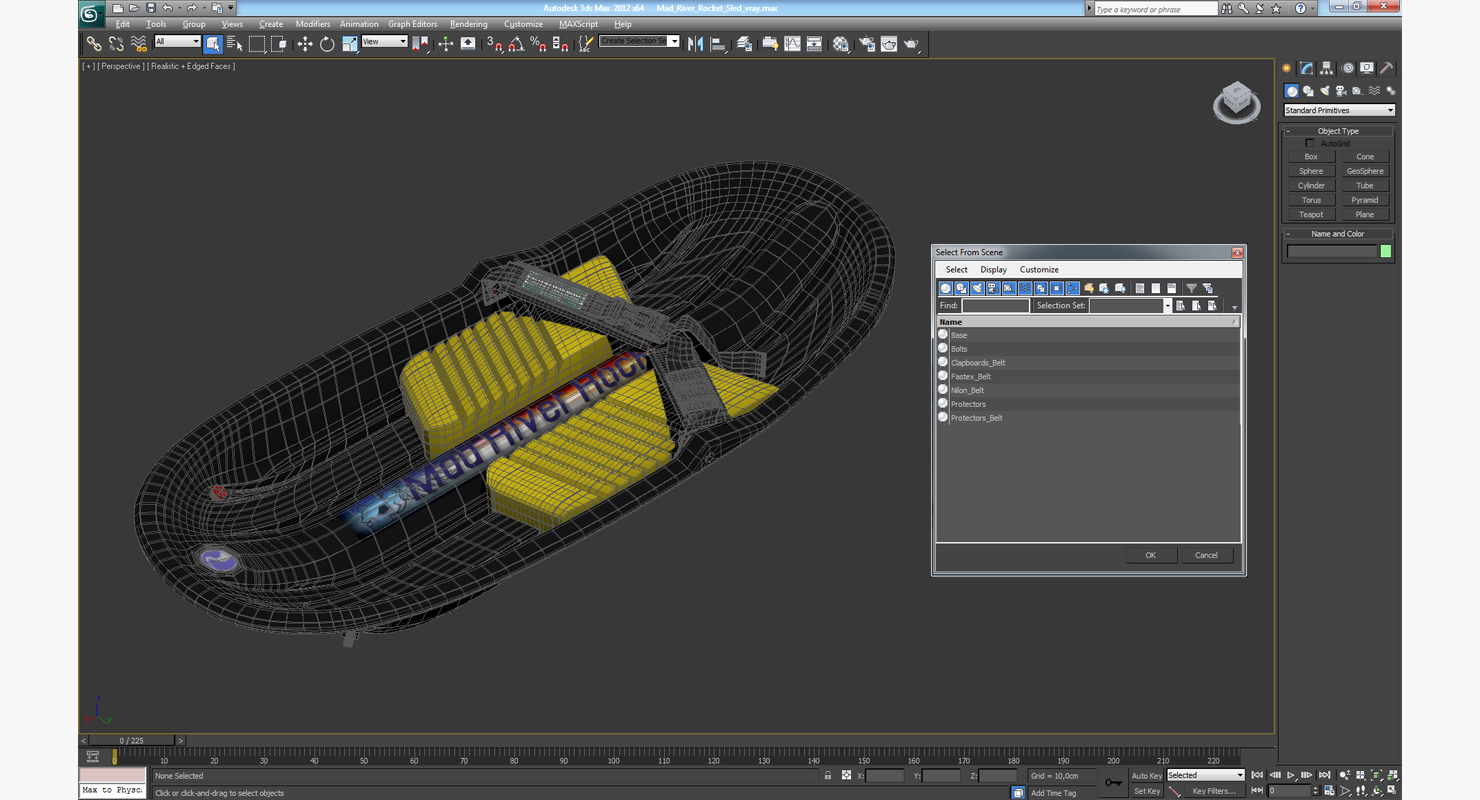The width and height of the screenshot is (1480, 800).
Task: Open the Display menu in Select From Scene
Action: click(994, 270)
